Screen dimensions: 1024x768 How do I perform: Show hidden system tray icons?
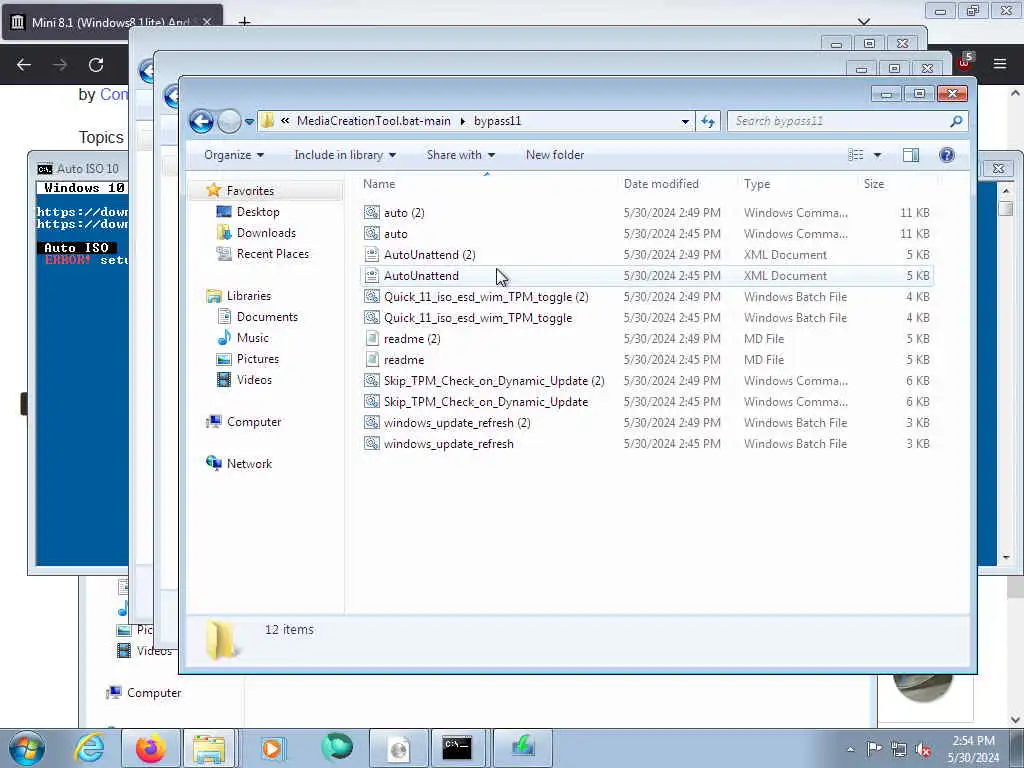(x=850, y=750)
